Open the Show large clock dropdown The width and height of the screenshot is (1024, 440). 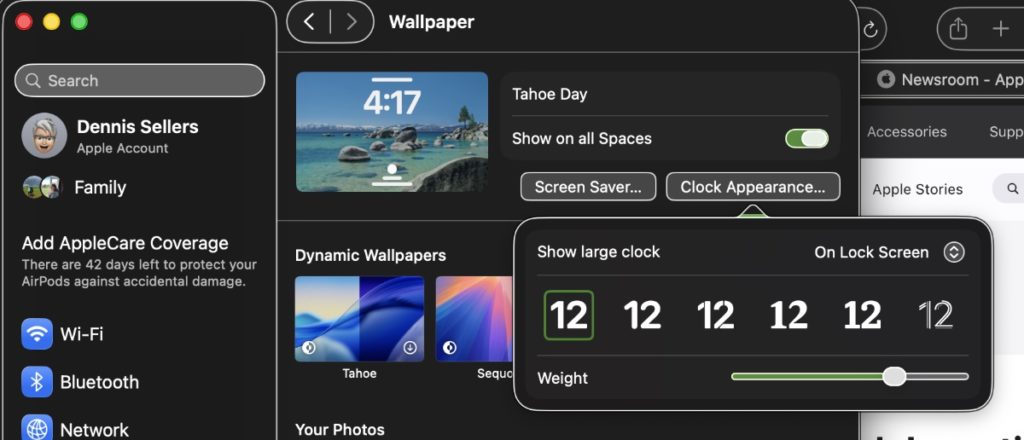coord(954,252)
